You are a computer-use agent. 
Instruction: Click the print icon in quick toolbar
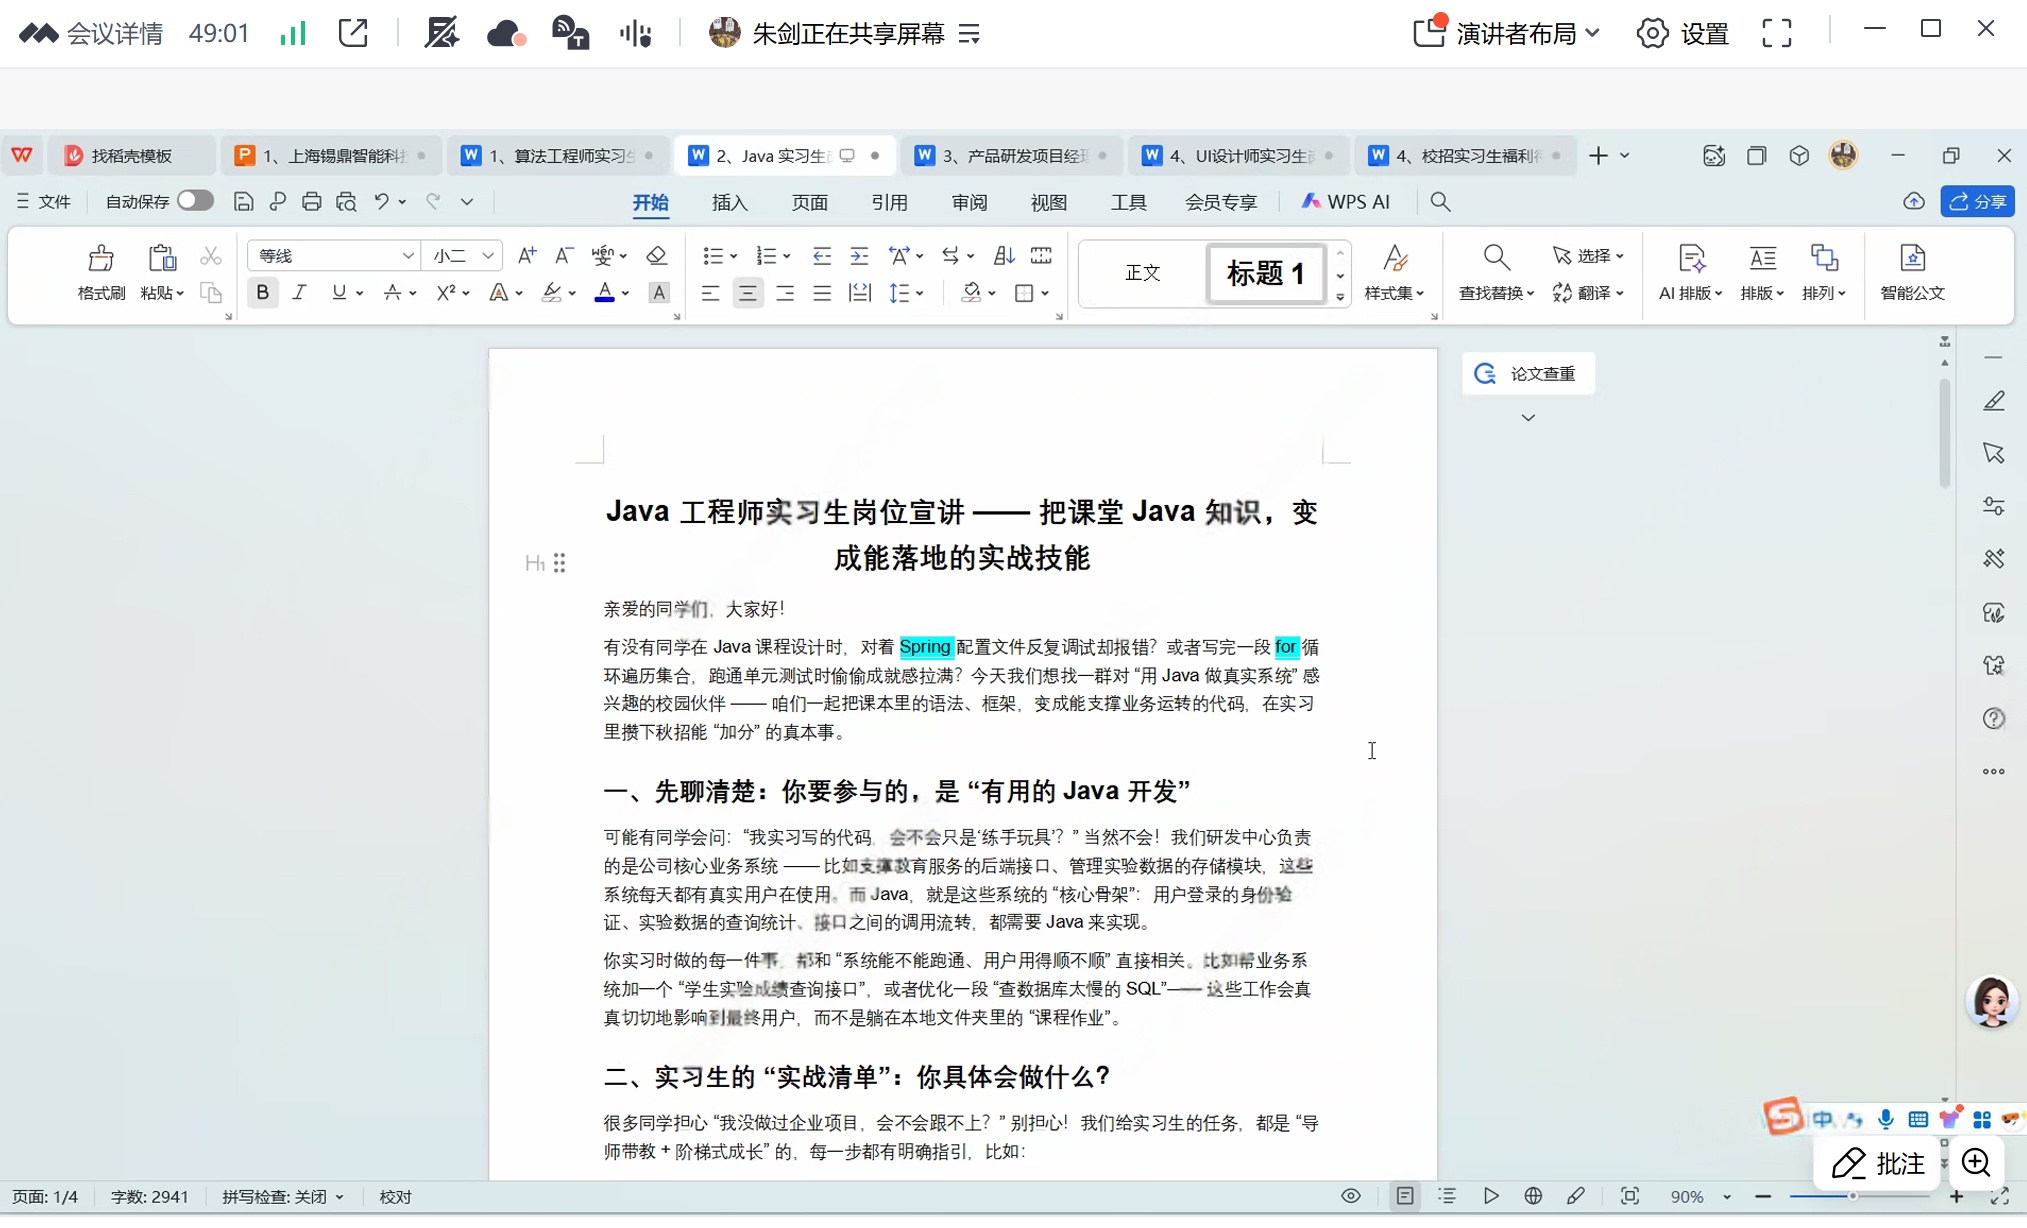[312, 202]
